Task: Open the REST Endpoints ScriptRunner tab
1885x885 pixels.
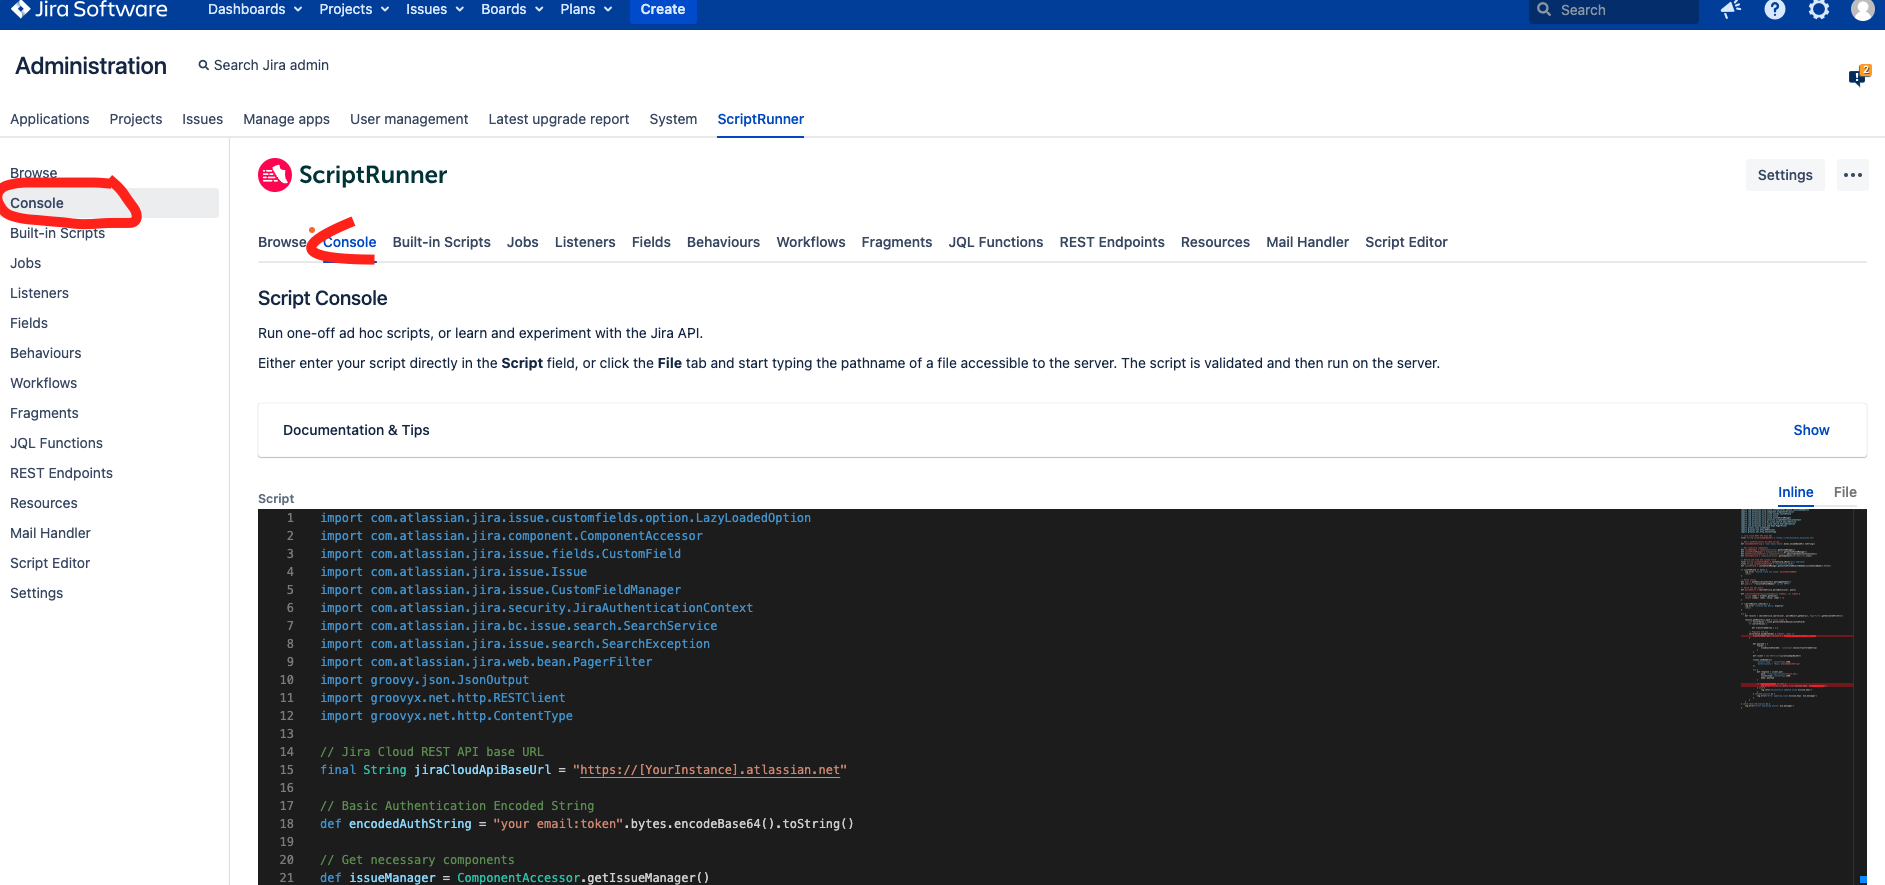Action: tap(1112, 242)
